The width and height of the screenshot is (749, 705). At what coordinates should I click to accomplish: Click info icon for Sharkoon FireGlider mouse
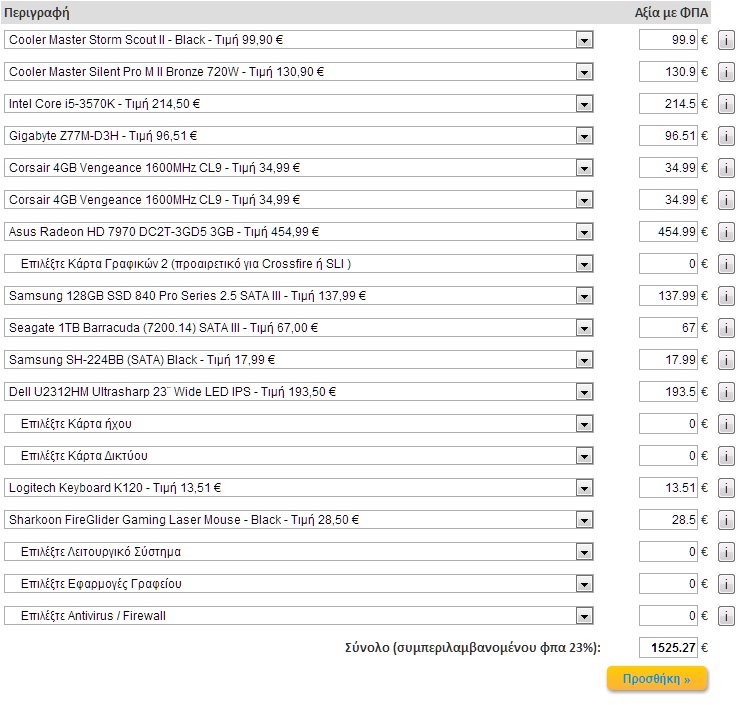[726, 520]
